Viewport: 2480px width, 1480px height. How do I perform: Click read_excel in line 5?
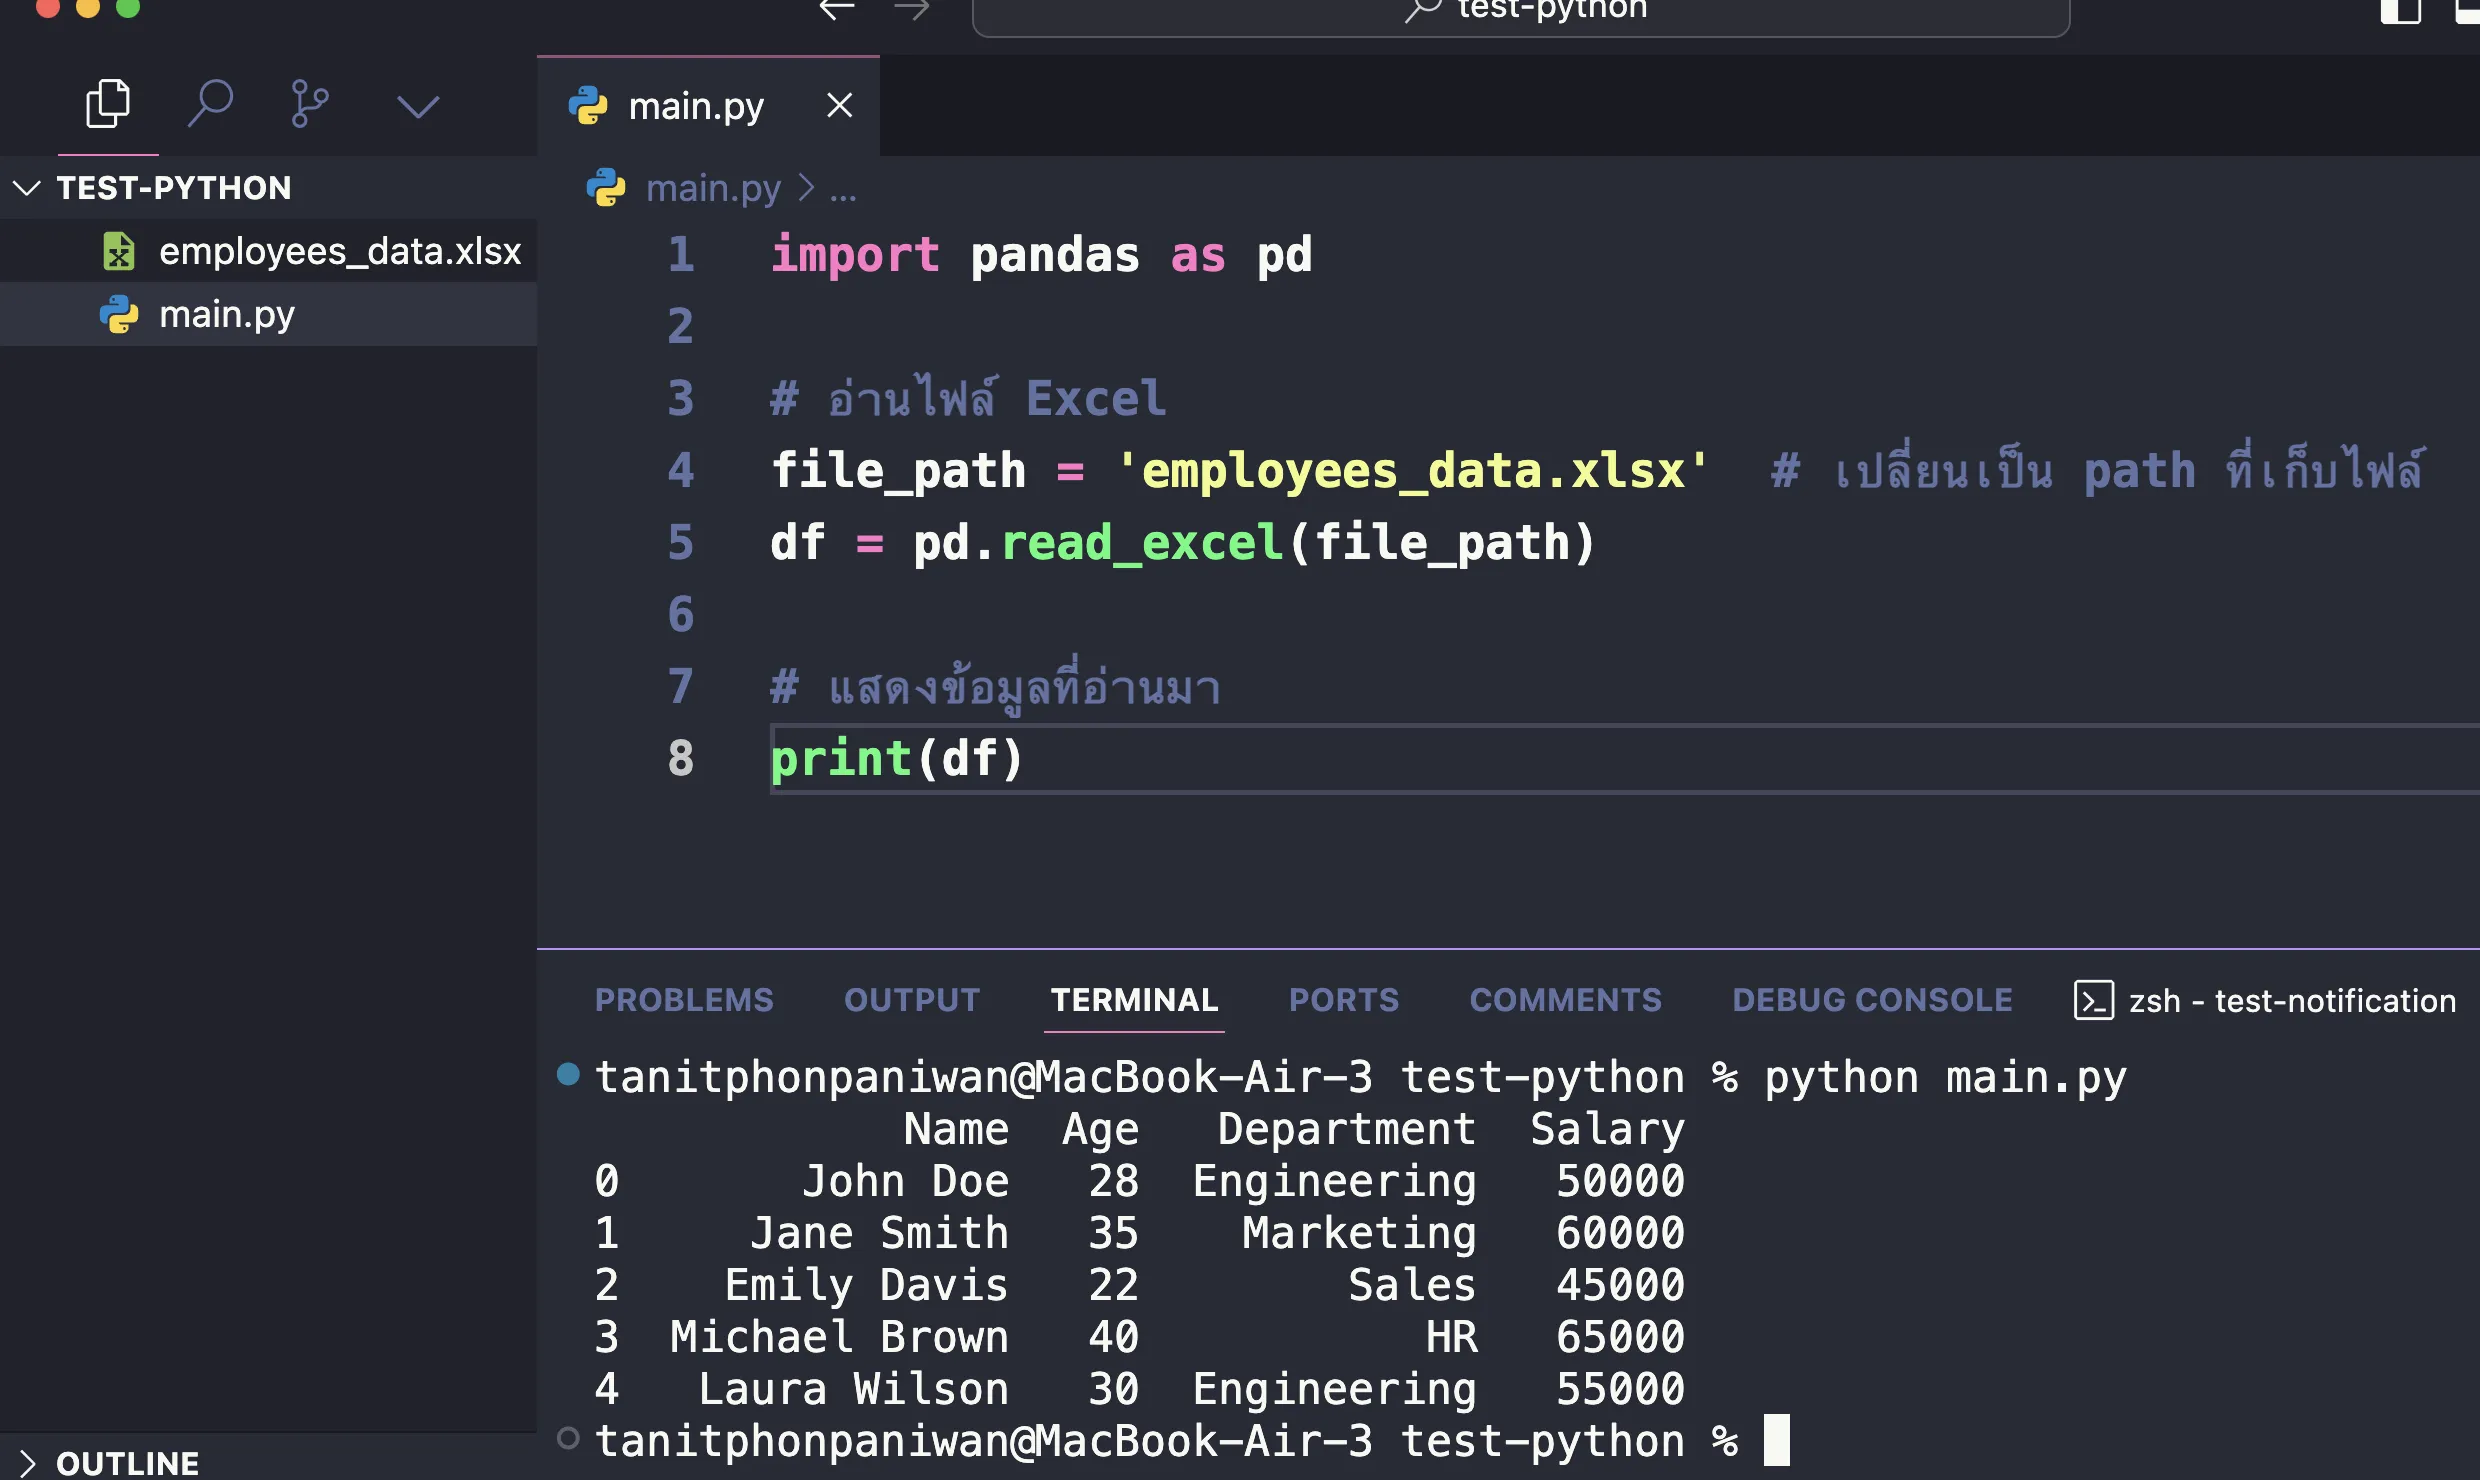click(1142, 543)
